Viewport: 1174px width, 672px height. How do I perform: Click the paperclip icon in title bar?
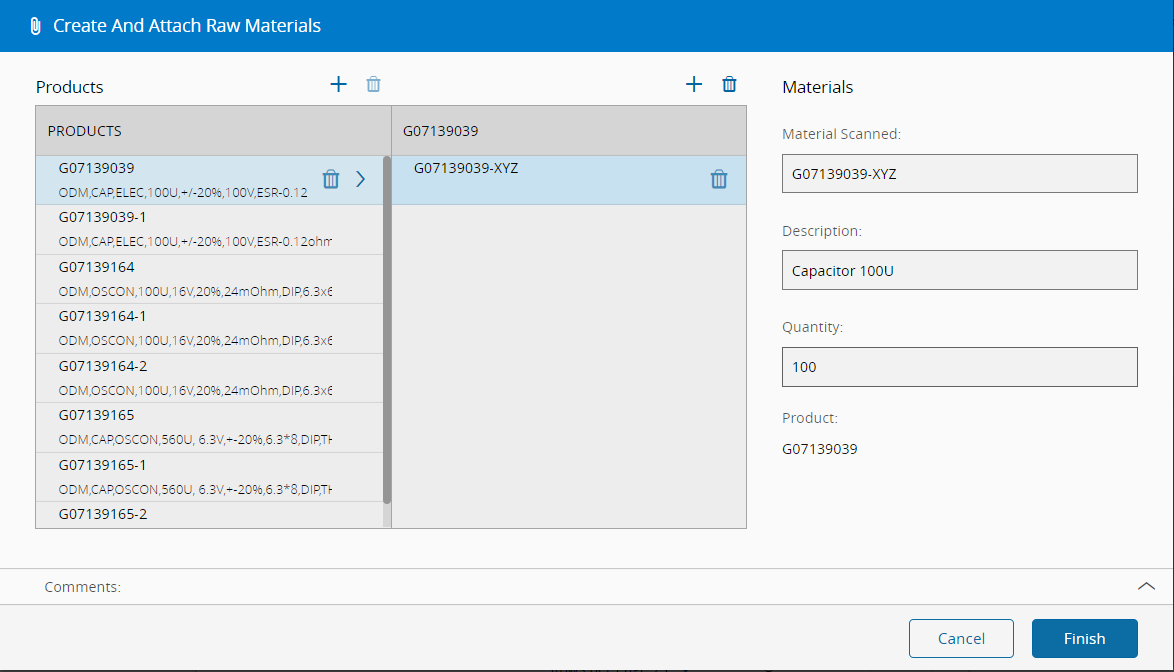(x=35, y=26)
